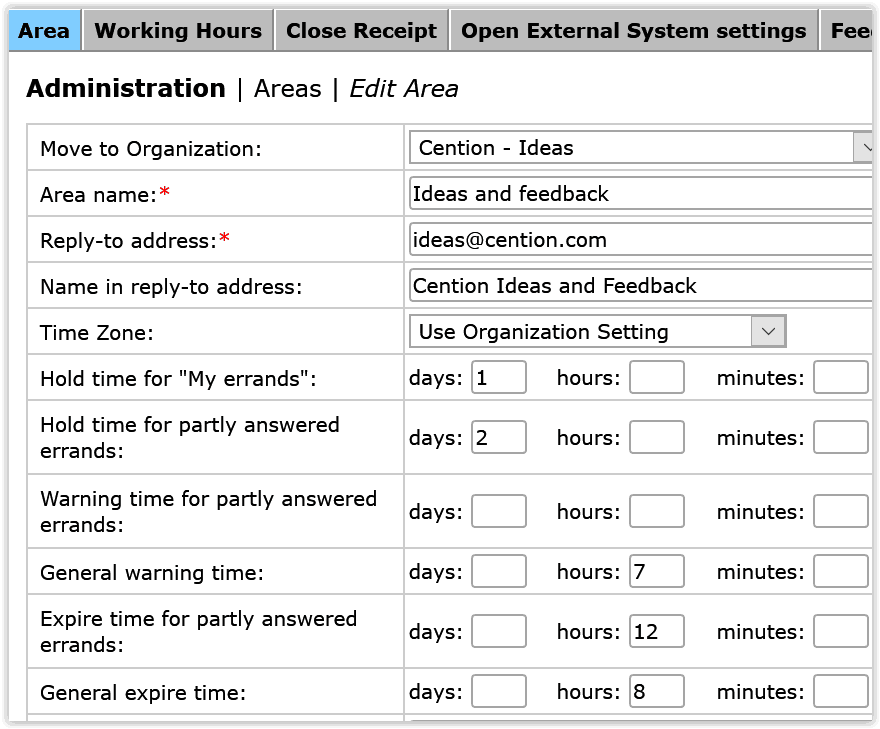Select days field for partly answered hold time
Viewport: 880px width, 729px height.
click(498, 438)
